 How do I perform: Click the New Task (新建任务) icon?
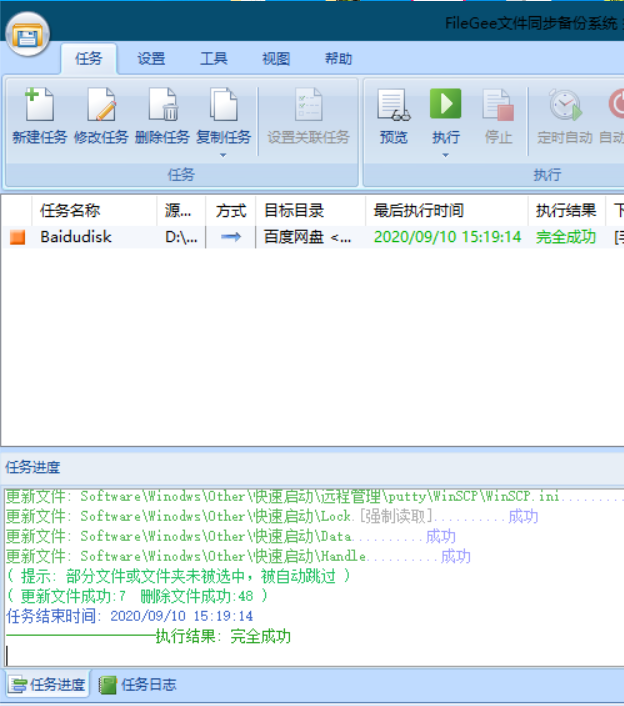(40, 106)
